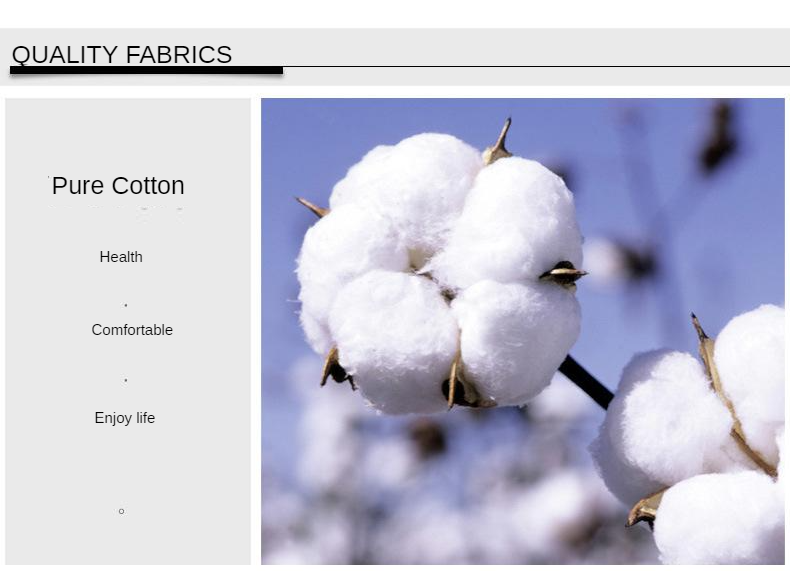Select the Pure Cotton title
Image resolution: width=790 pixels, height=574 pixels.
[118, 185]
